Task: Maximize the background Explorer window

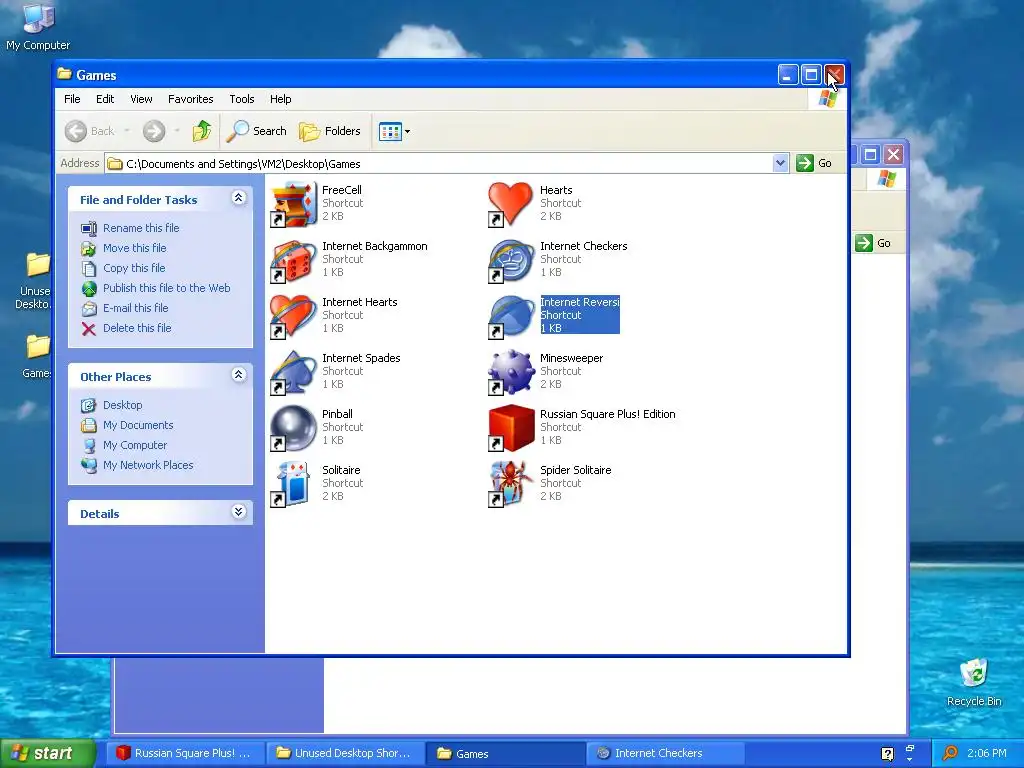Action: [x=870, y=155]
